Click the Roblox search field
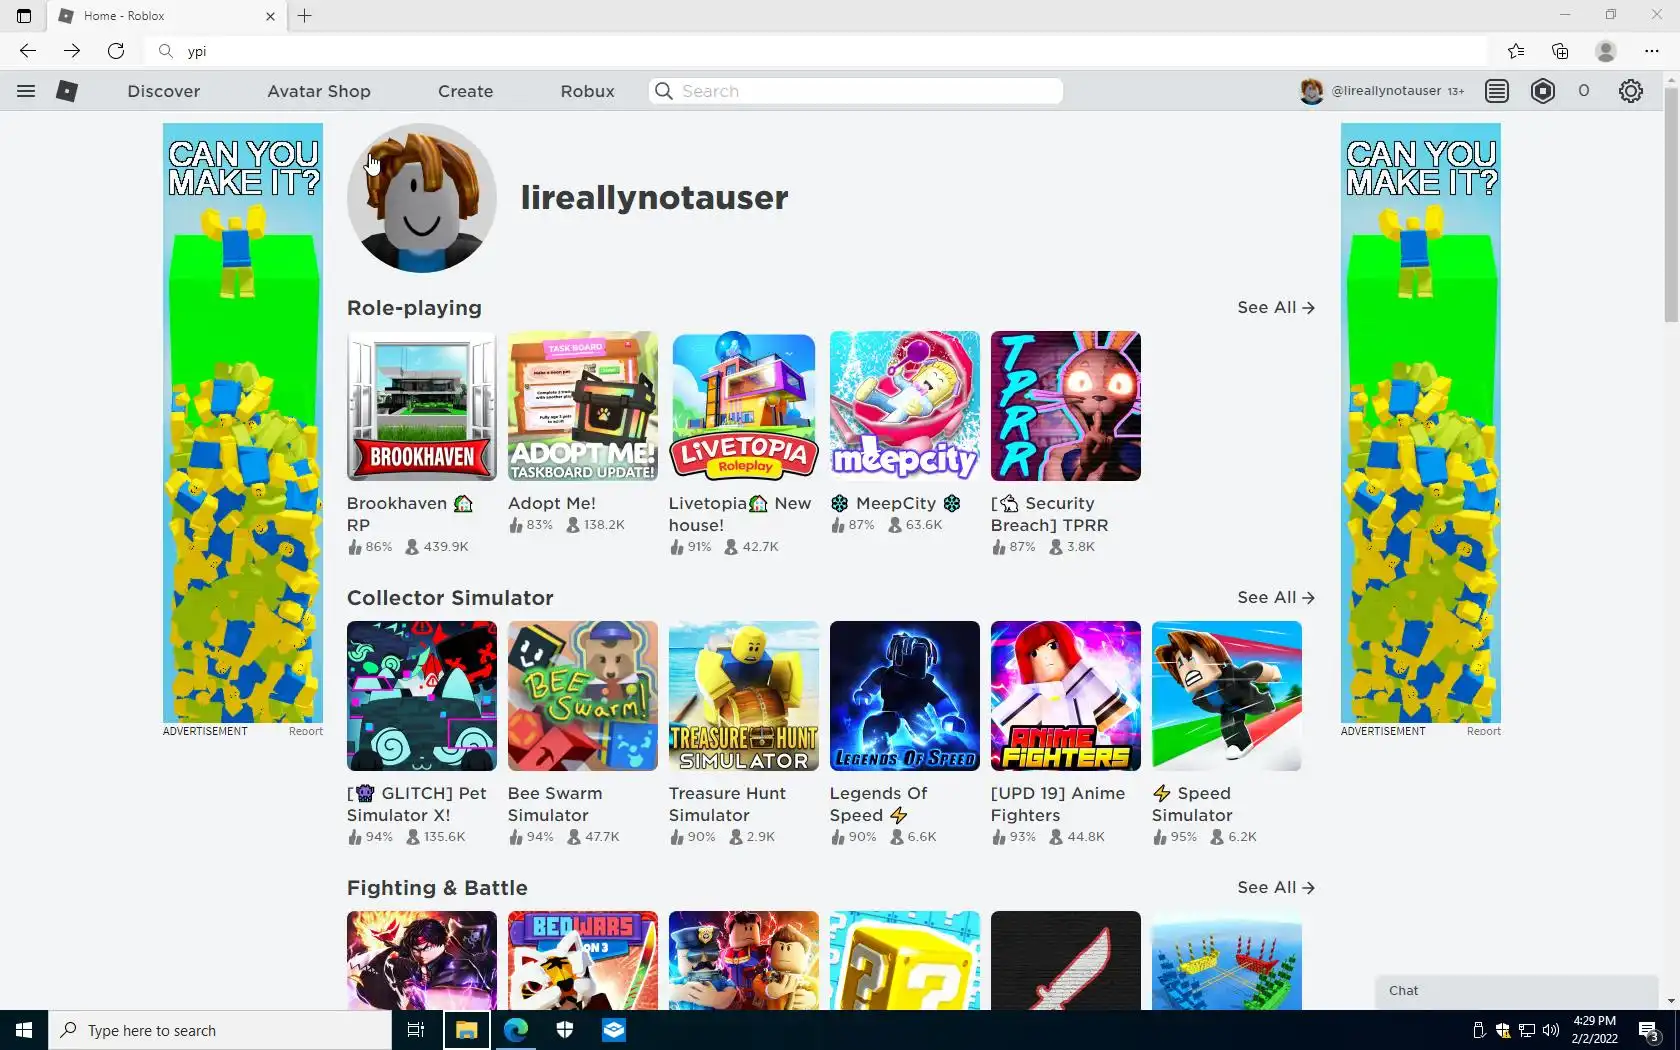Image resolution: width=1680 pixels, height=1050 pixels. [856, 91]
